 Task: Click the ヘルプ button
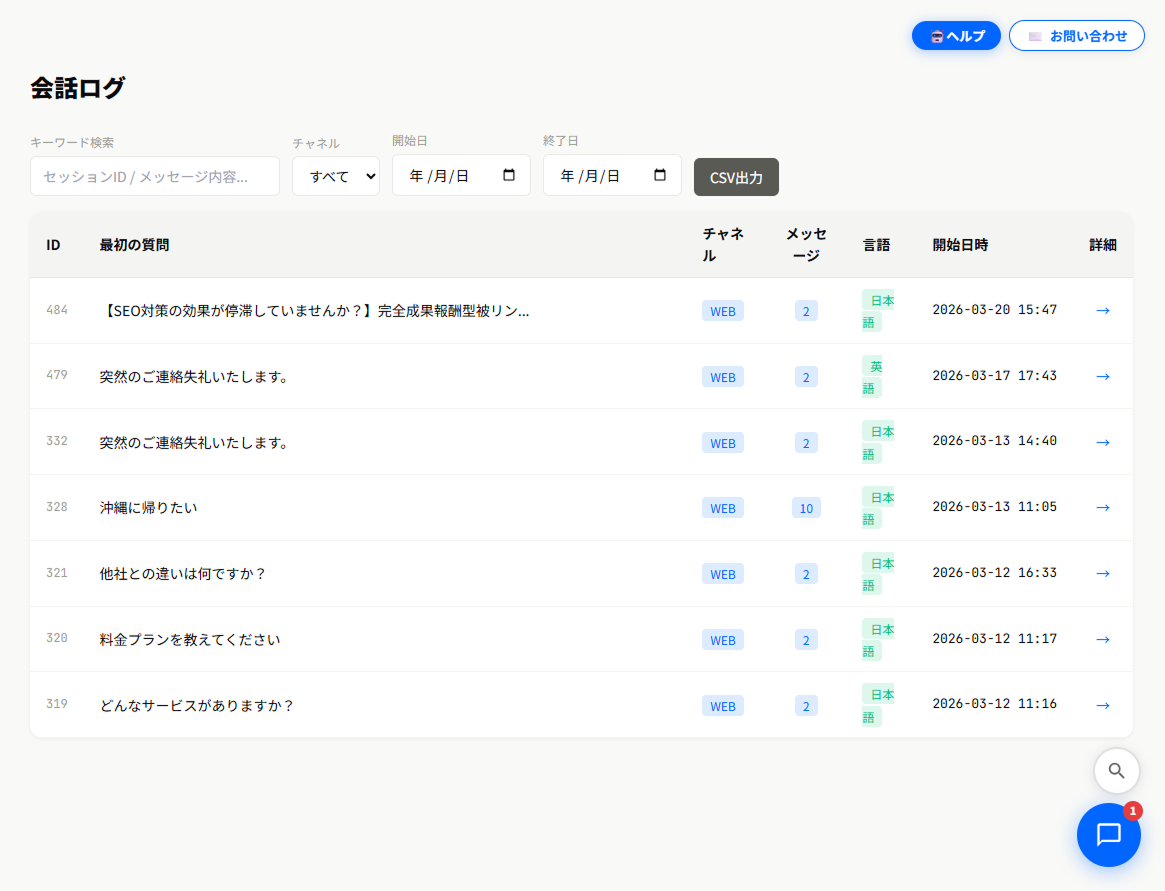tap(956, 35)
